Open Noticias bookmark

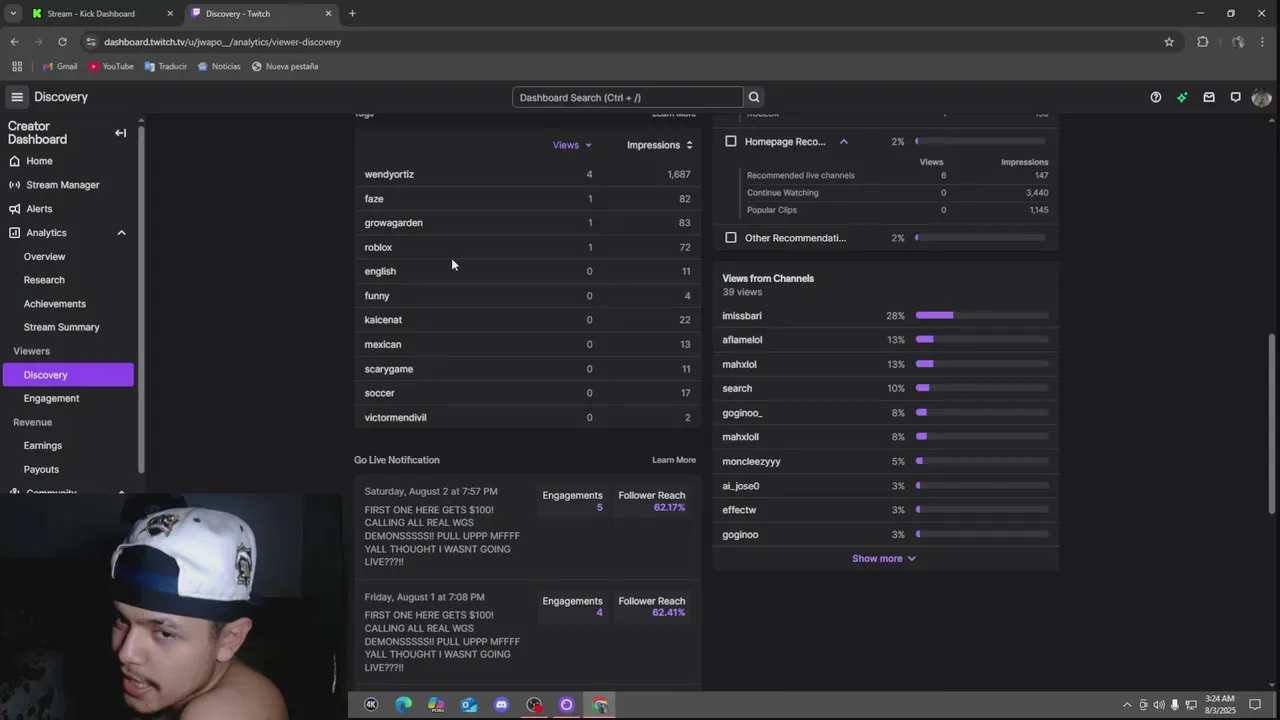click(219, 66)
